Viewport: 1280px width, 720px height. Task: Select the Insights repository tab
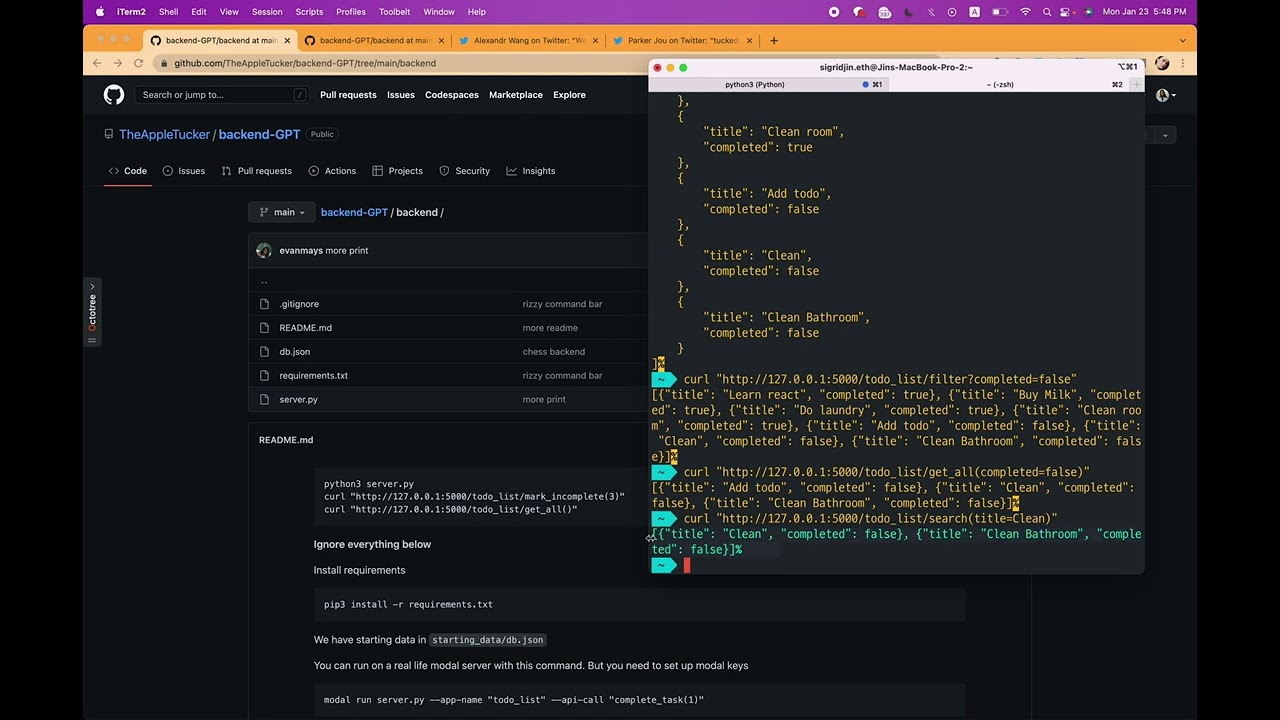click(531, 171)
